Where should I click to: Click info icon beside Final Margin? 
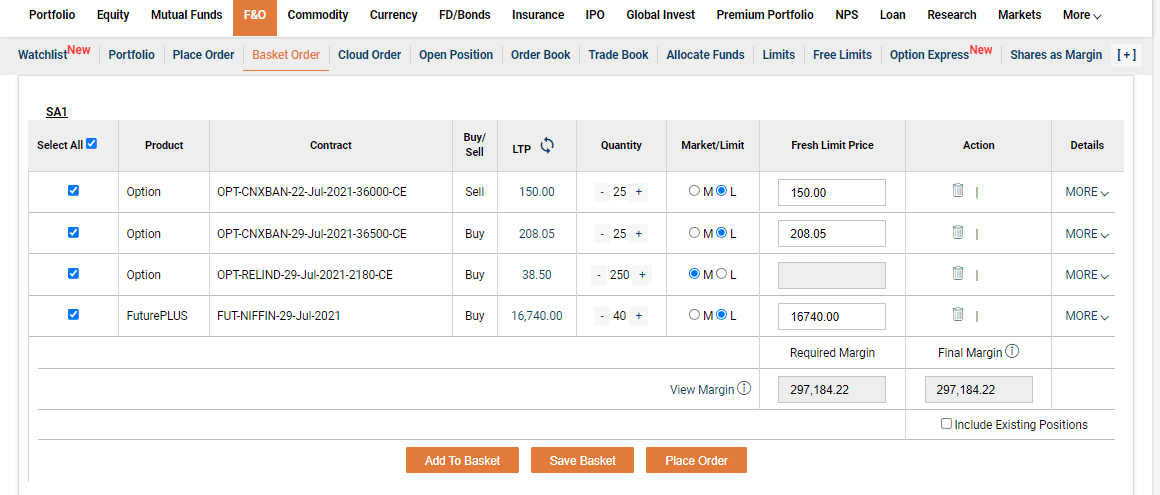click(x=1012, y=351)
